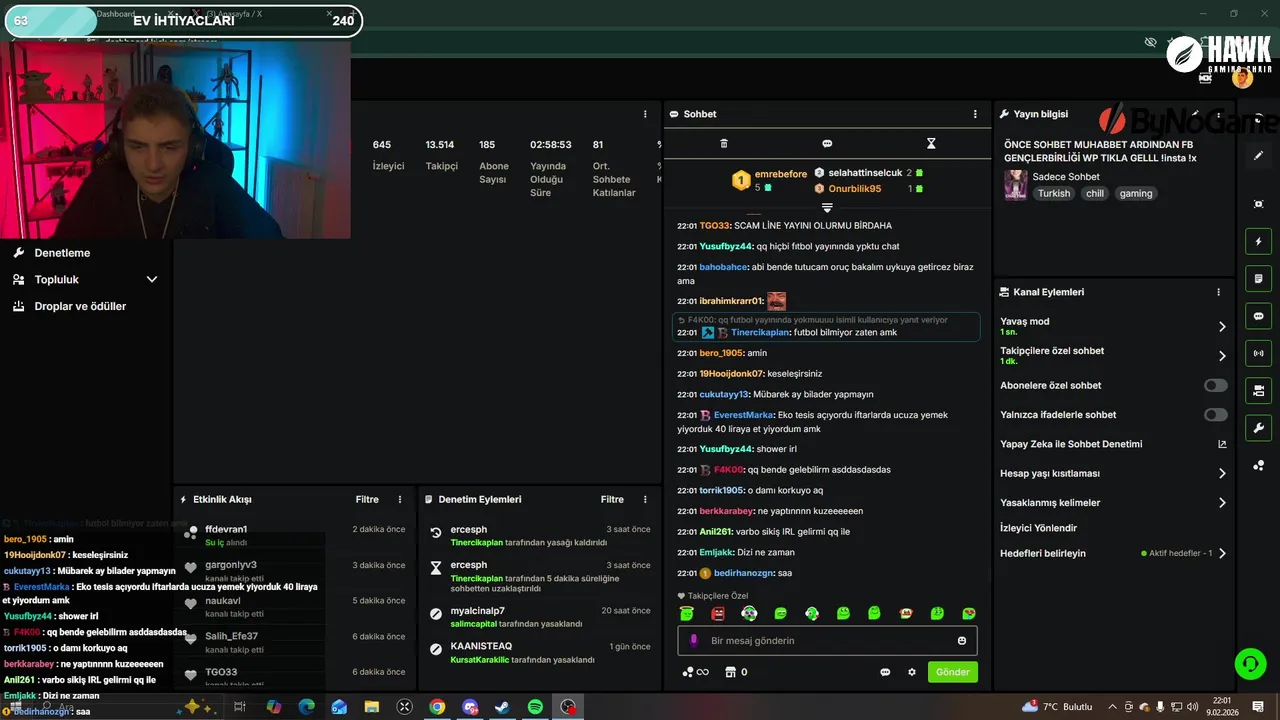This screenshot has width=1280, height=720.
Task: Open Sadece Sohbet category link
Action: pyautogui.click(x=1066, y=177)
